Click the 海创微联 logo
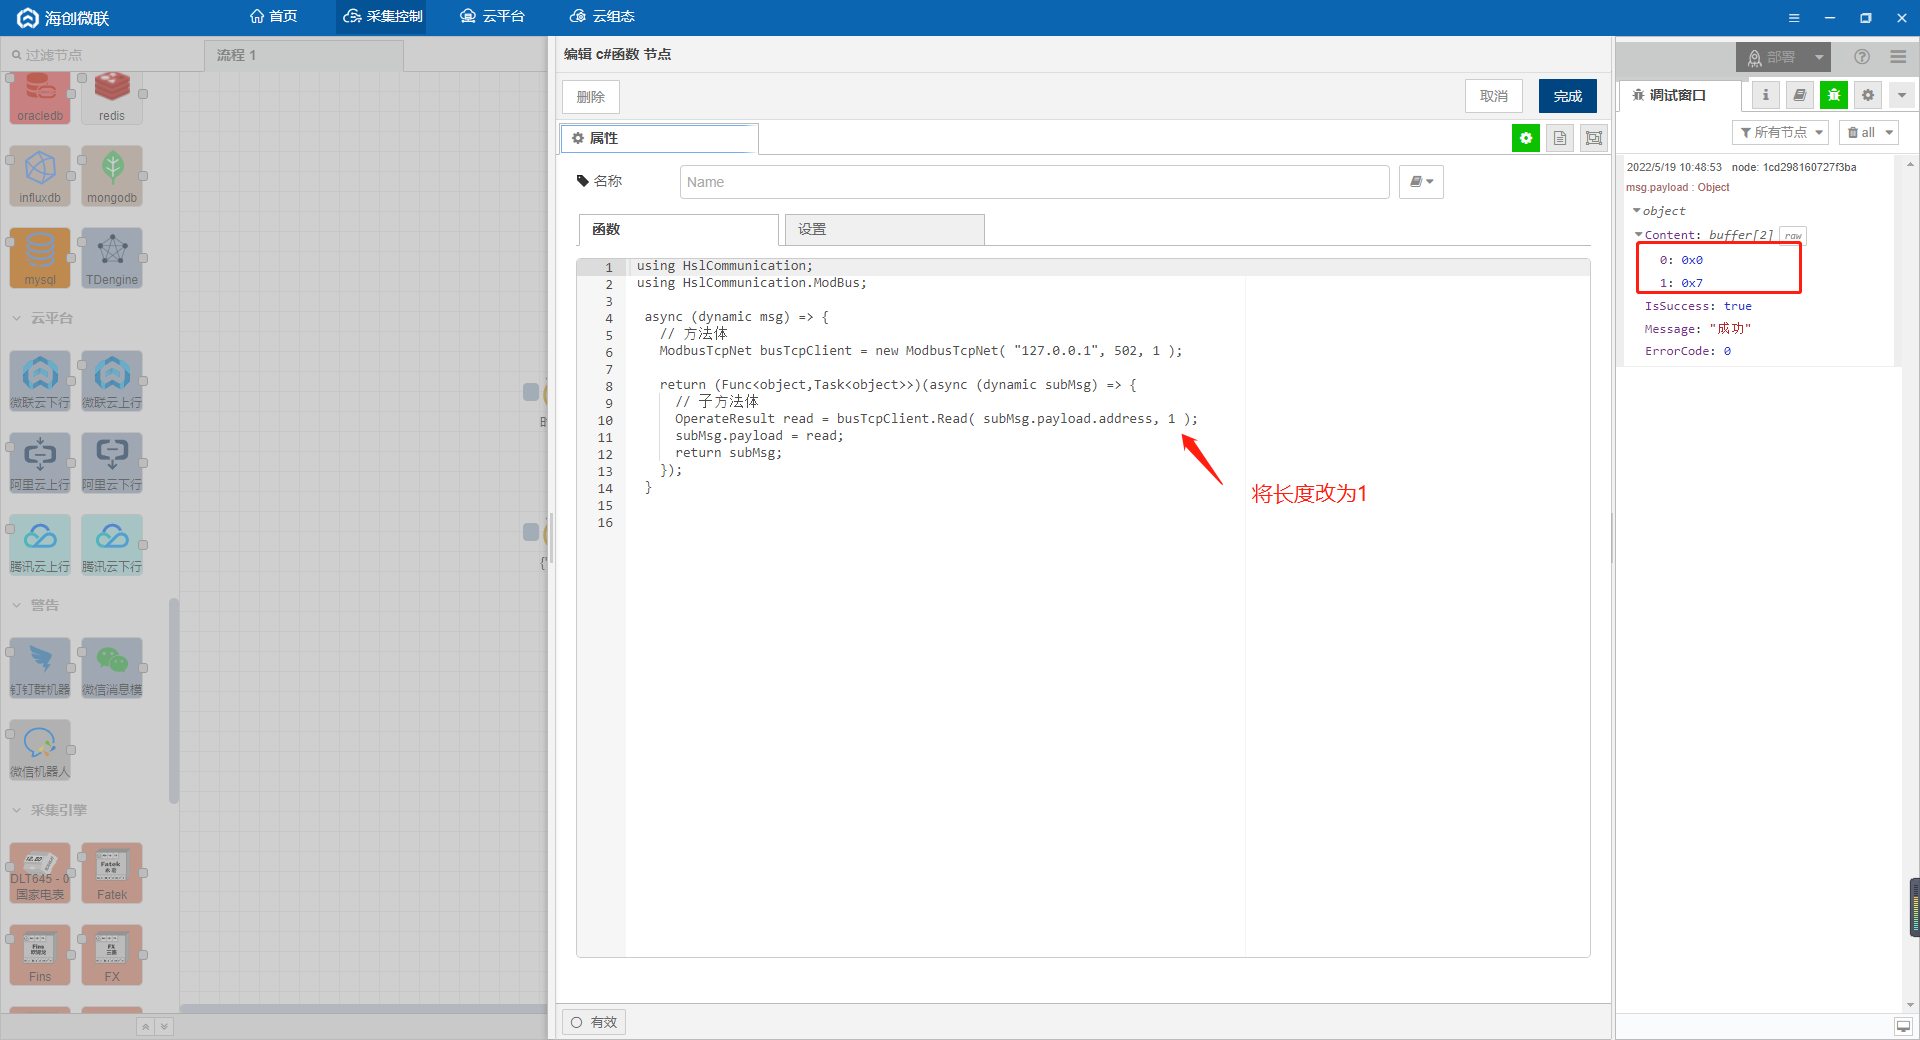 [63, 18]
